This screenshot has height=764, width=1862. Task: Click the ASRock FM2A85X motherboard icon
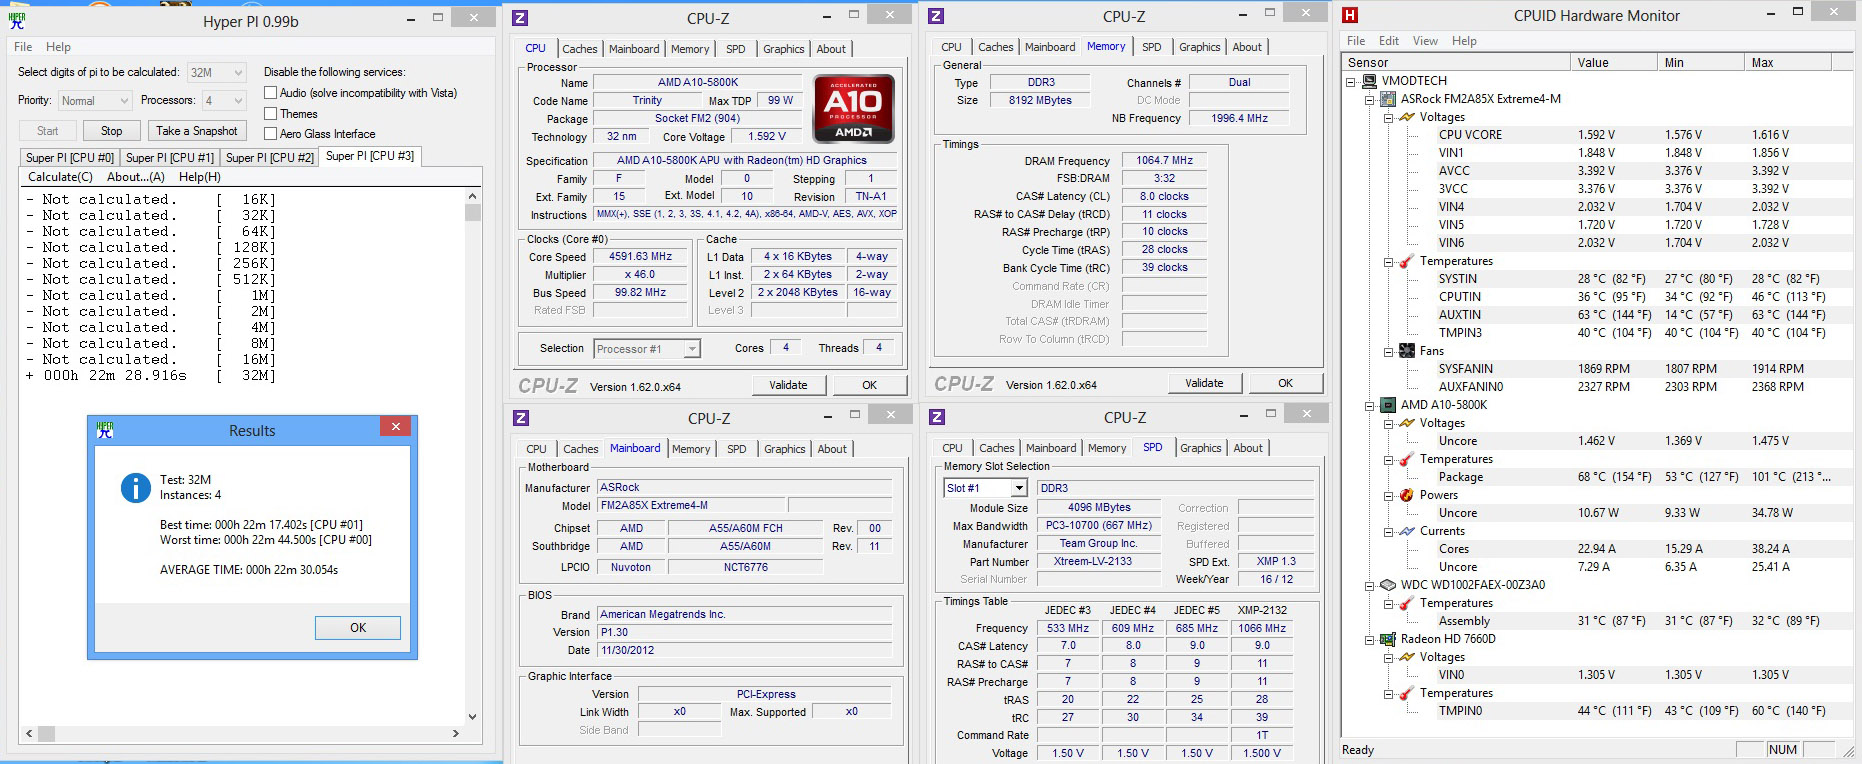pyautogui.click(x=1388, y=99)
